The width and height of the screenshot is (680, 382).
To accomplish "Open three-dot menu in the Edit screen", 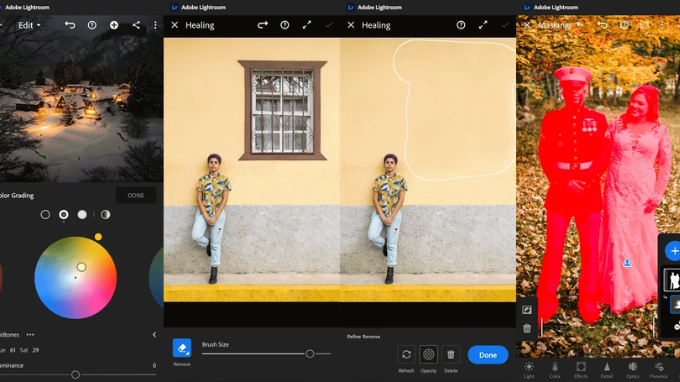I will (x=155, y=25).
